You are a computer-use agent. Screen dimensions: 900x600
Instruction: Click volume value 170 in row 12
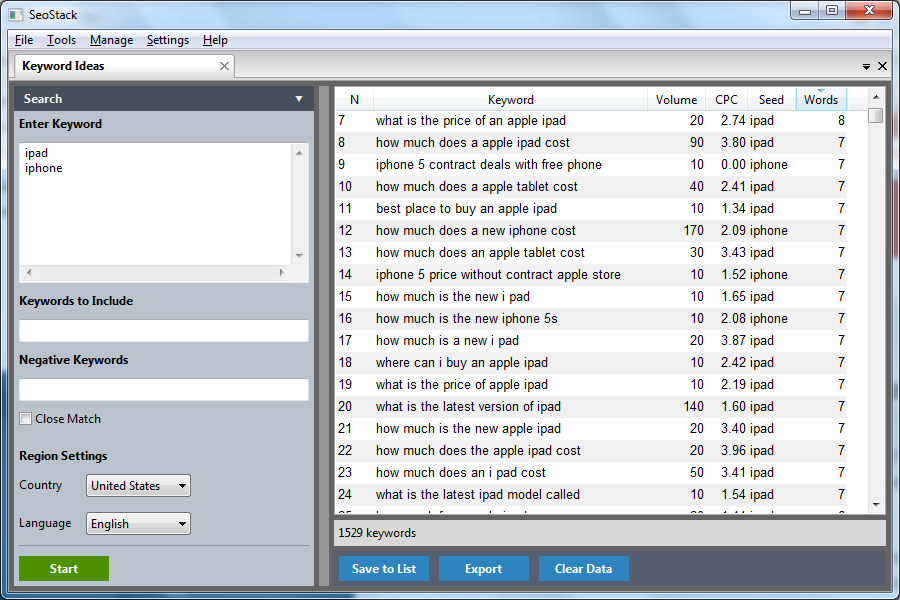coord(693,230)
